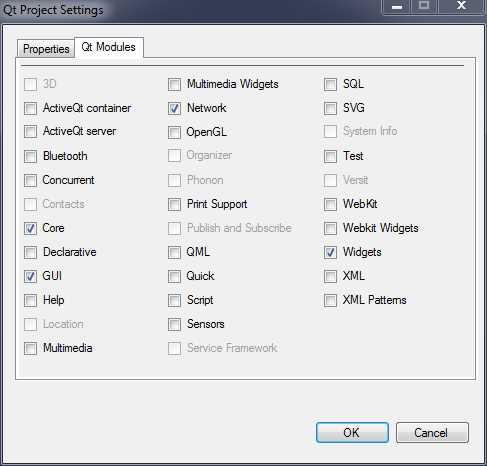This screenshot has width=487, height=466.
Task: Select the Qt Modules tab
Action: coord(109,47)
